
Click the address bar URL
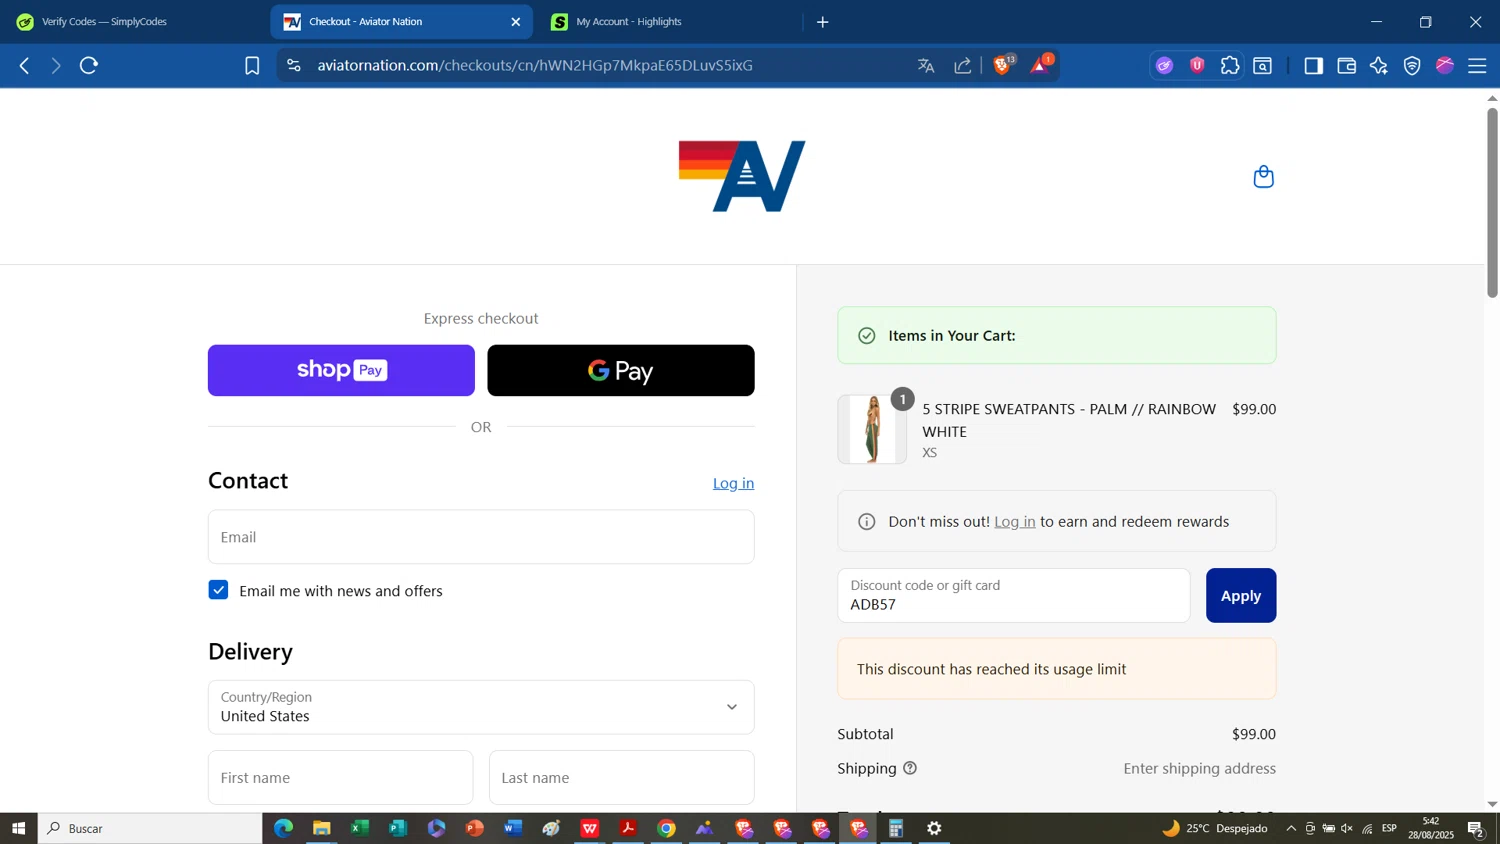535,66
